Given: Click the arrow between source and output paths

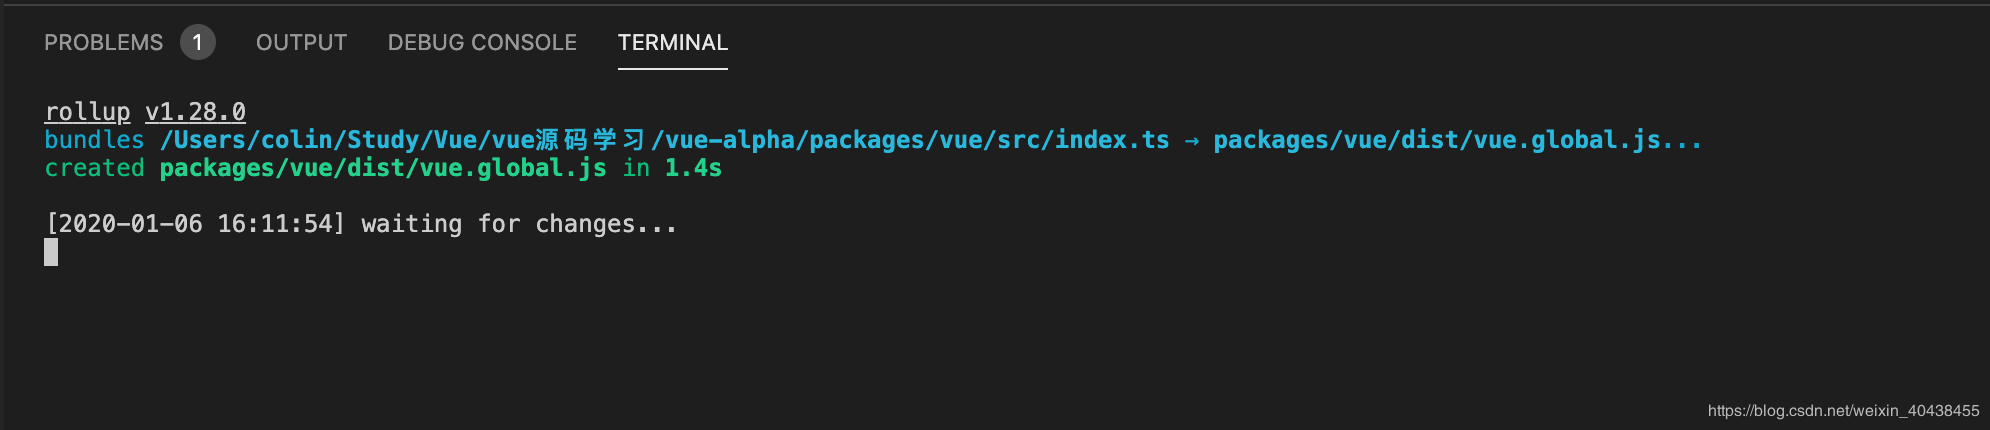Looking at the screenshot, I should [x=1191, y=141].
